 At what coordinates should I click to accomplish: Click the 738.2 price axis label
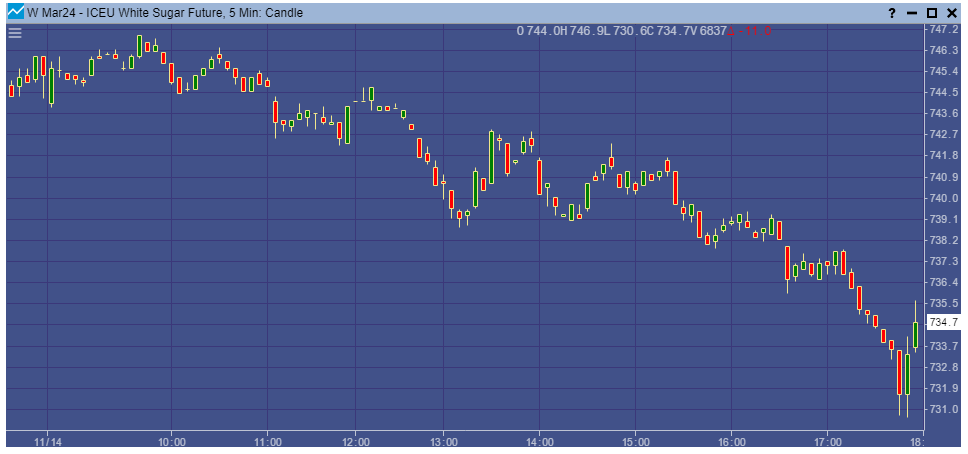(x=943, y=240)
